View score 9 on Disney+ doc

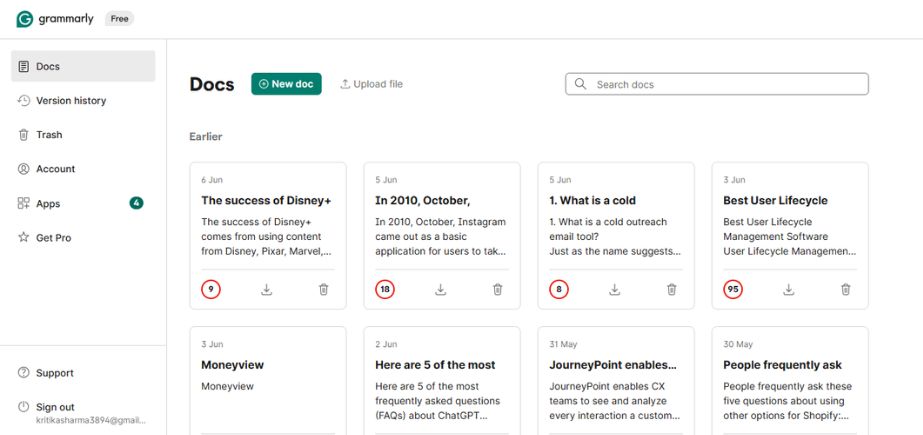[x=211, y=290]
